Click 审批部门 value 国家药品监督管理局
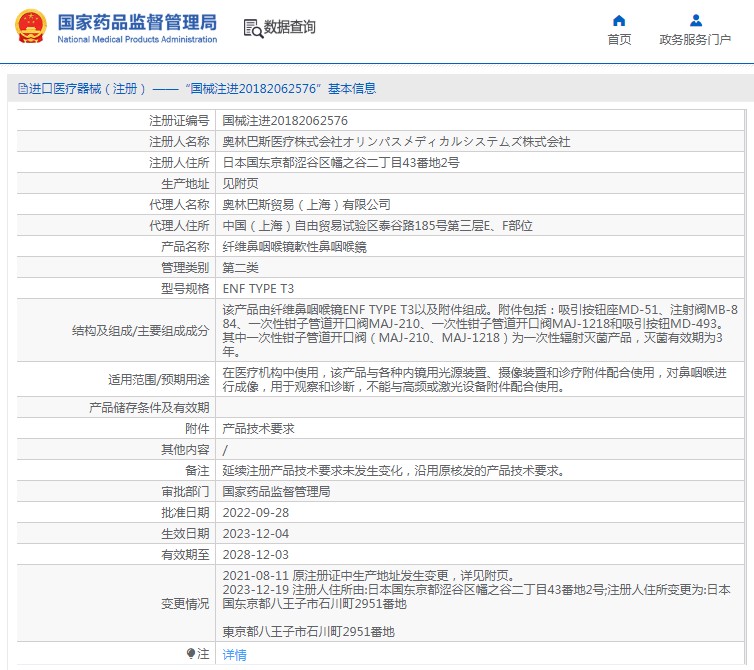 pos(276,492)
